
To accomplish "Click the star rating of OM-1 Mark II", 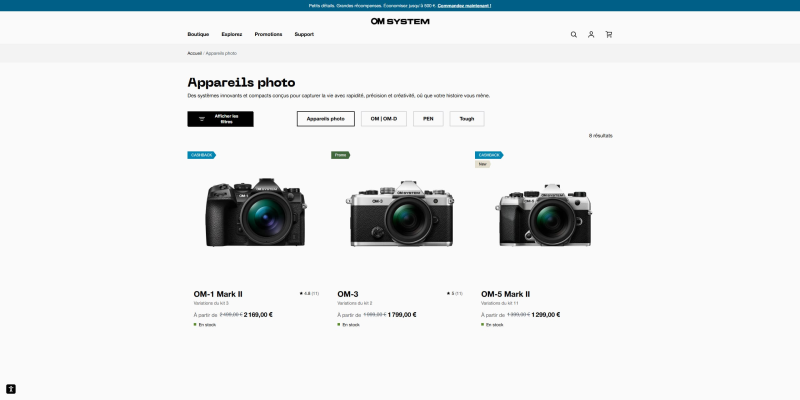I will tap(309, 294).
